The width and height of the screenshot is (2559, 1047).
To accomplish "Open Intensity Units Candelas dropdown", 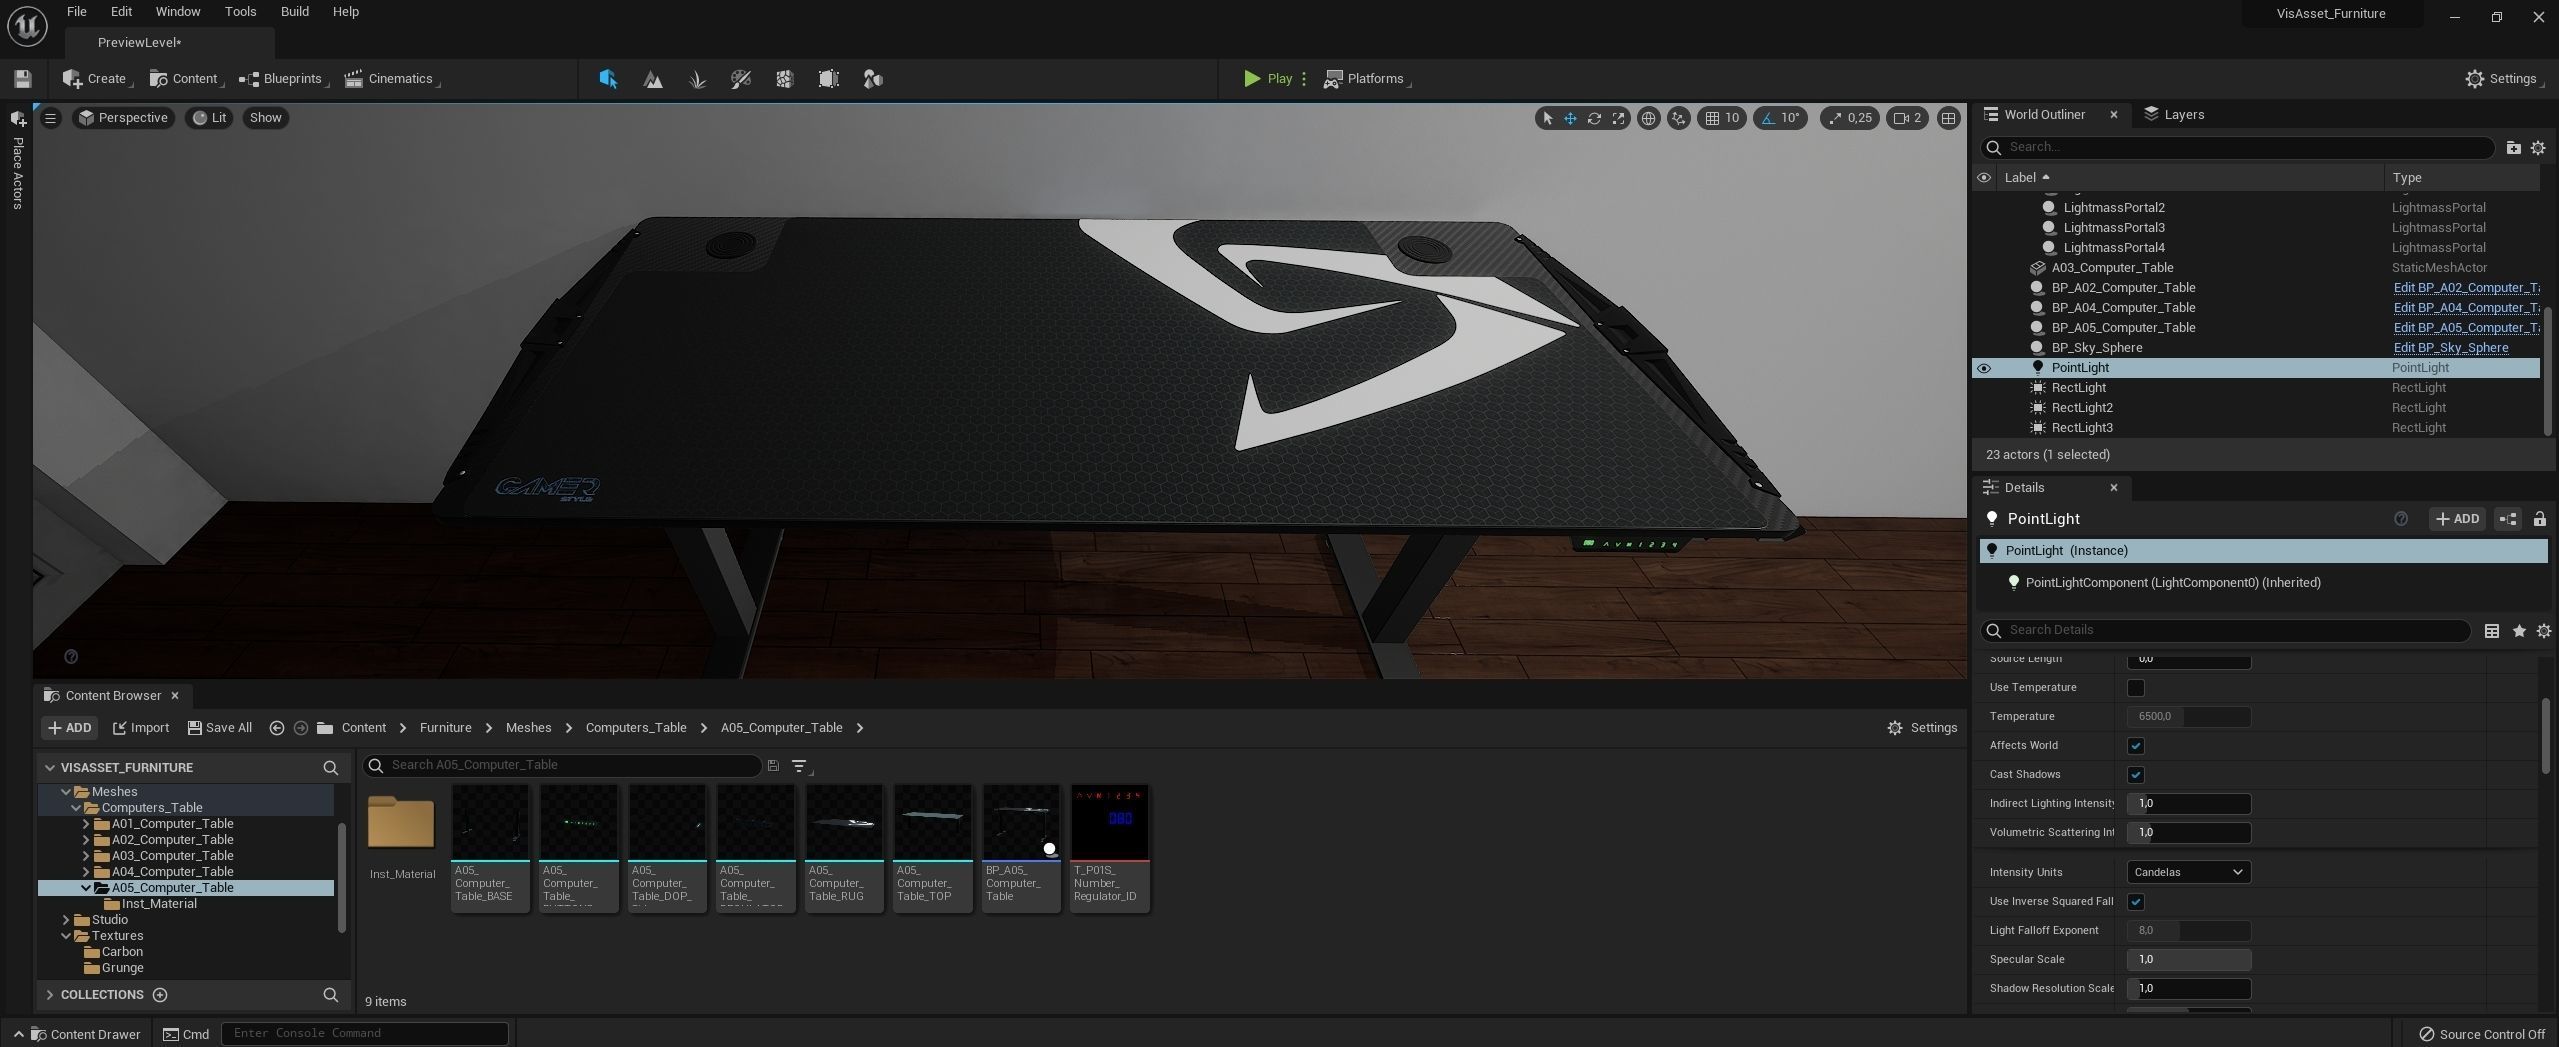I will click(x=2189, y=872).
